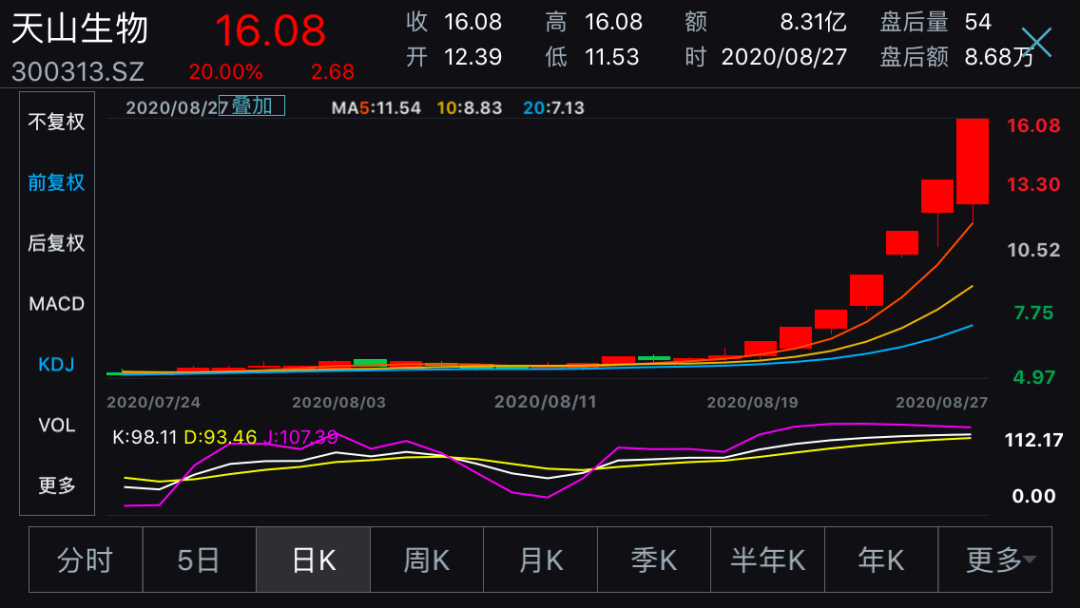
Task: Expand the 更多 chart period dropdown
Action: (995, 560)
